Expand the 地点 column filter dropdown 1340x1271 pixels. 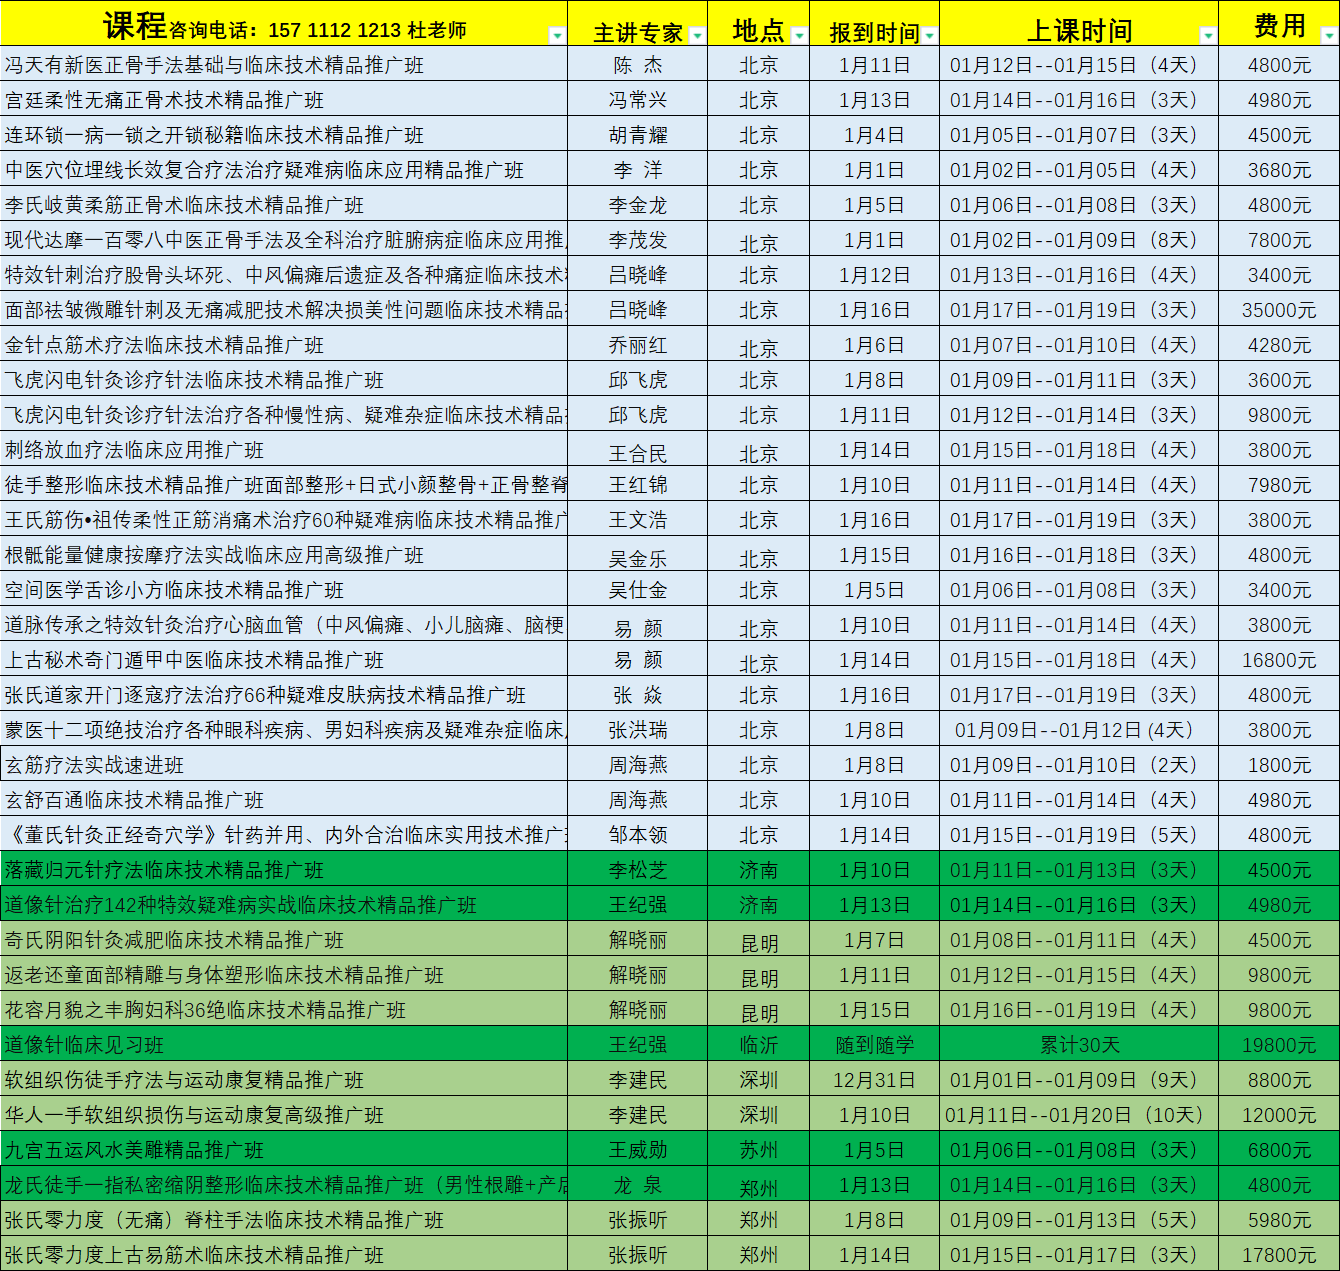point(798,36)
